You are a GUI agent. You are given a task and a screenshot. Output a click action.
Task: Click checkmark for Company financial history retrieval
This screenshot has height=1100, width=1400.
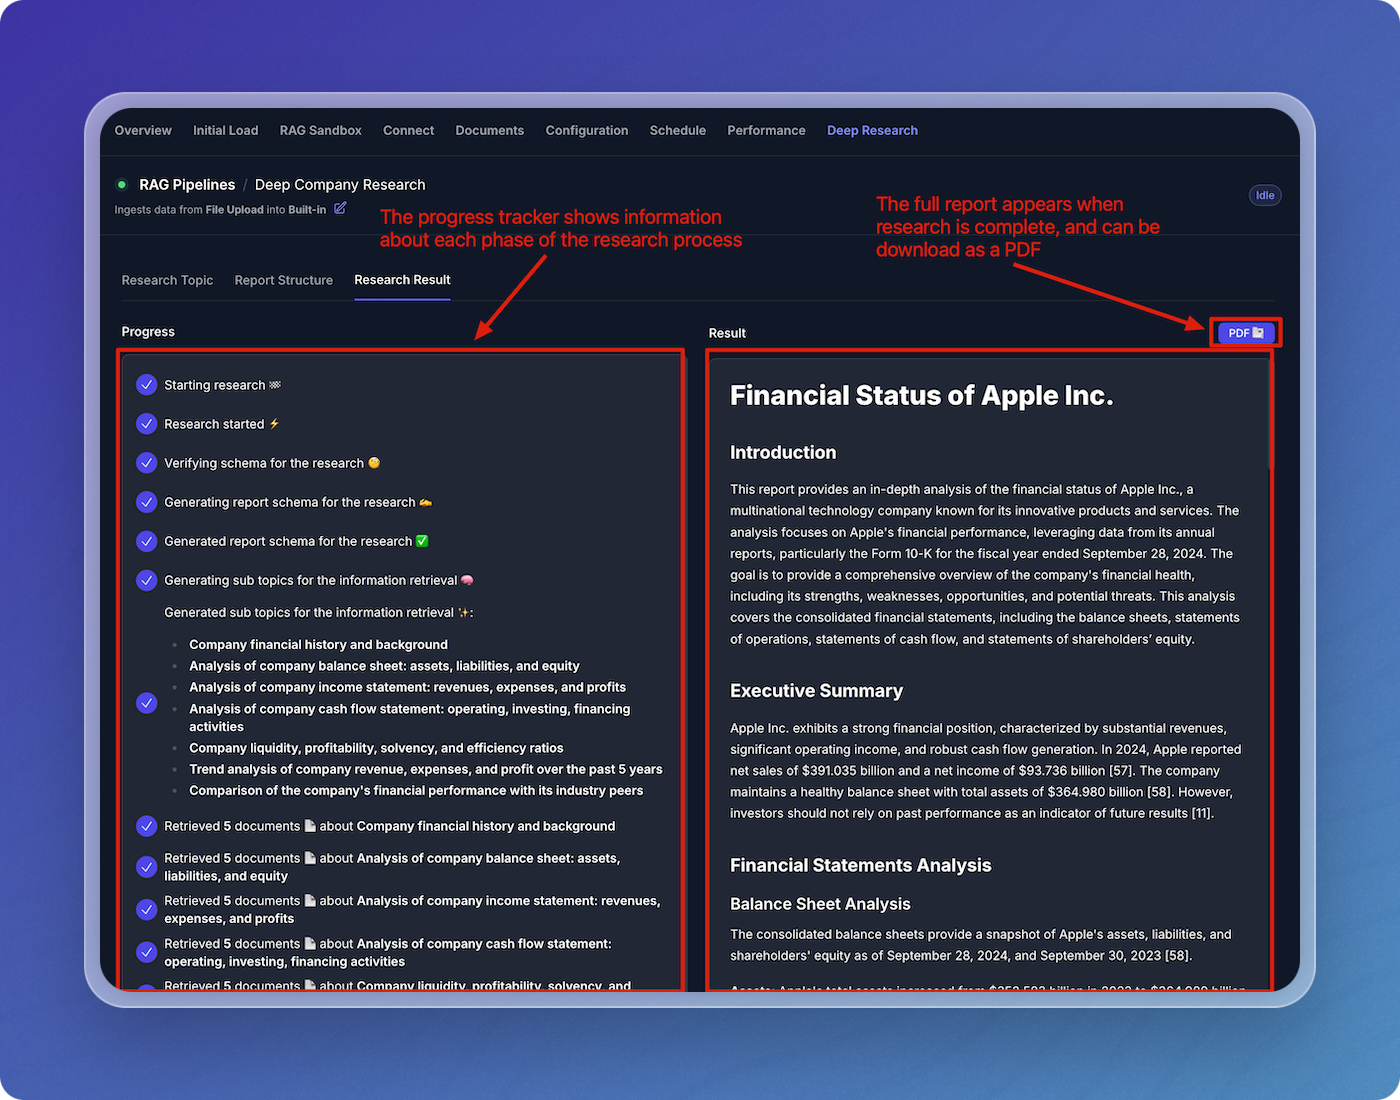coord(147,826)
